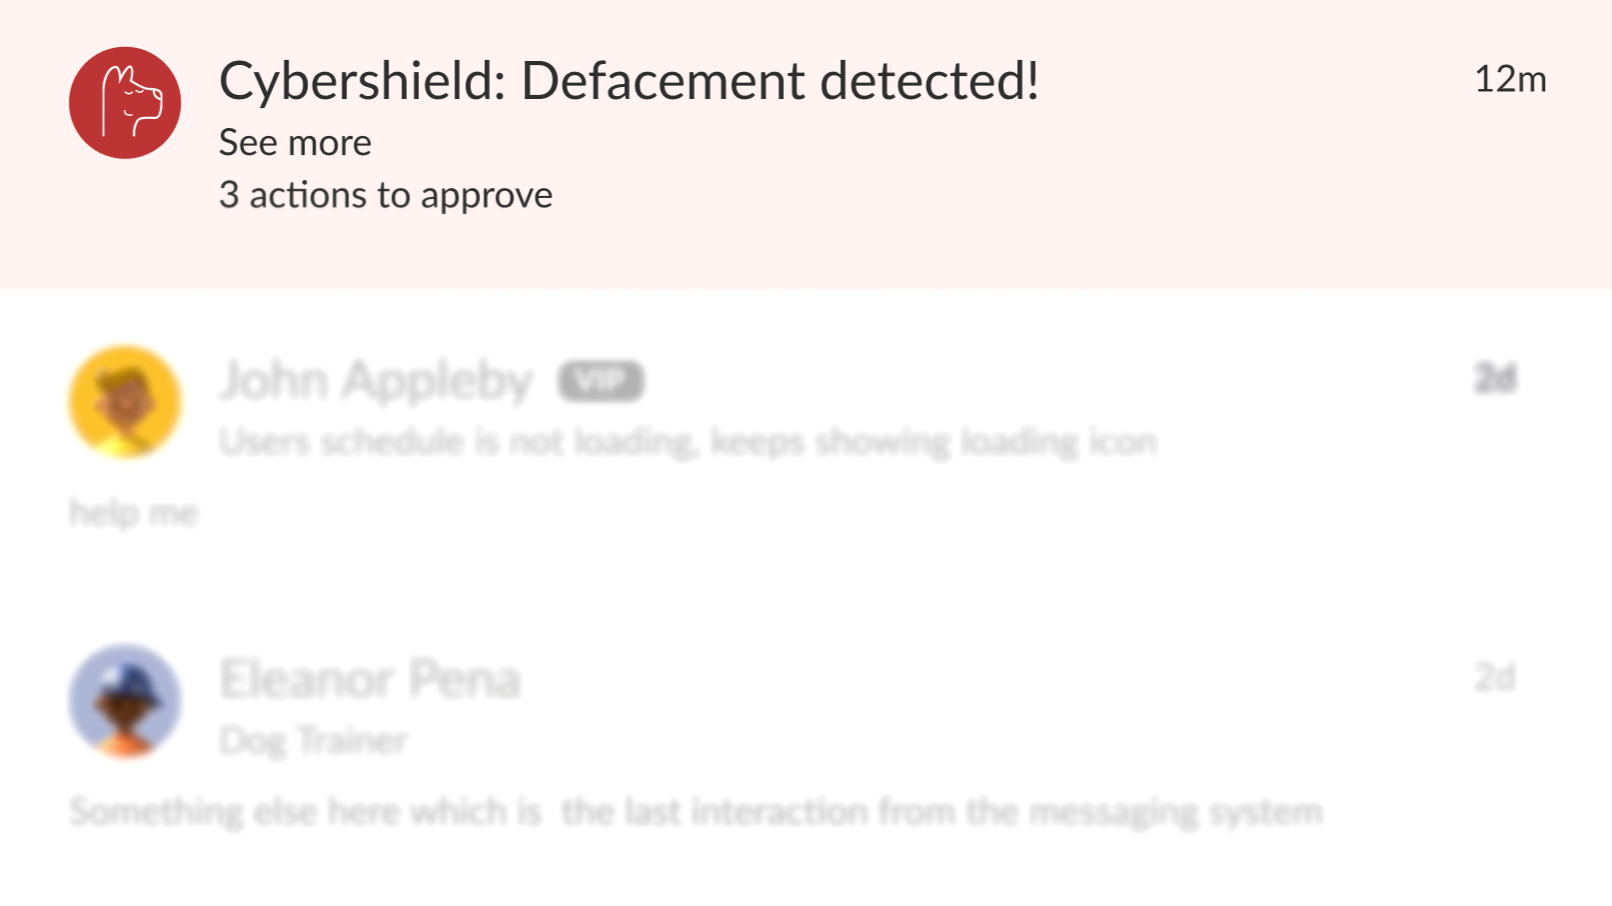
Task: Open Eleanor Pena's last interaction message text
Action: click(x=696, y=811)
